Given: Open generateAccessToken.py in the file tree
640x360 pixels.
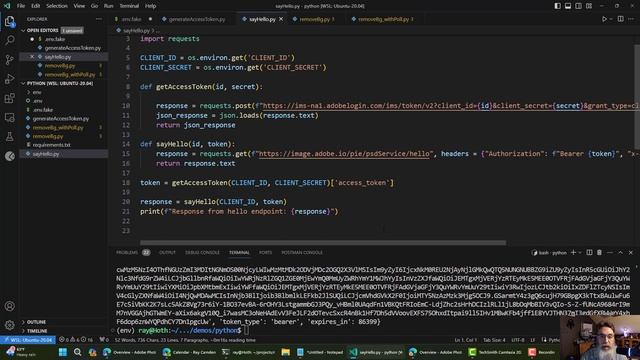Looking at the screenshot, I should pos(60,119).
